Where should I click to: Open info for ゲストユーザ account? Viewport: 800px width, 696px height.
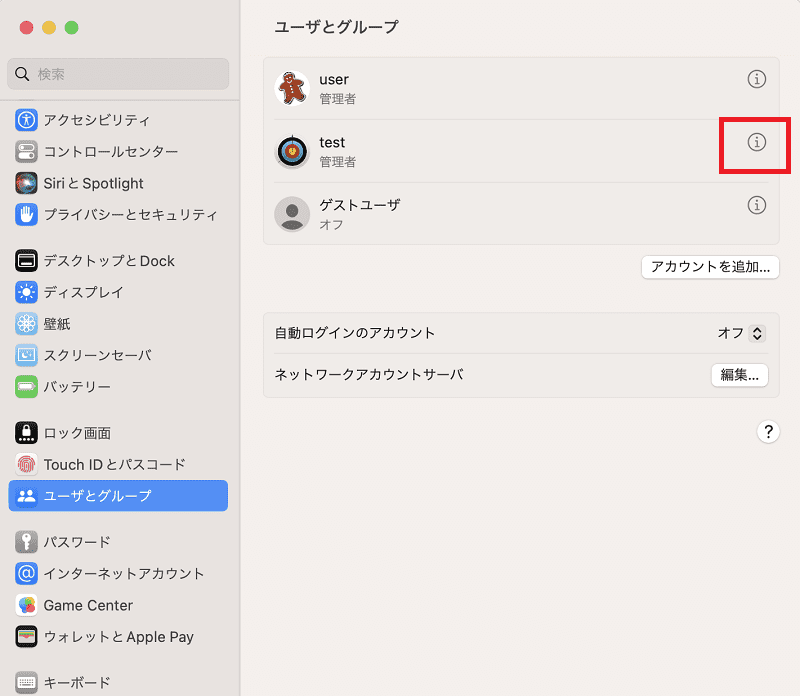coord(757,205)
